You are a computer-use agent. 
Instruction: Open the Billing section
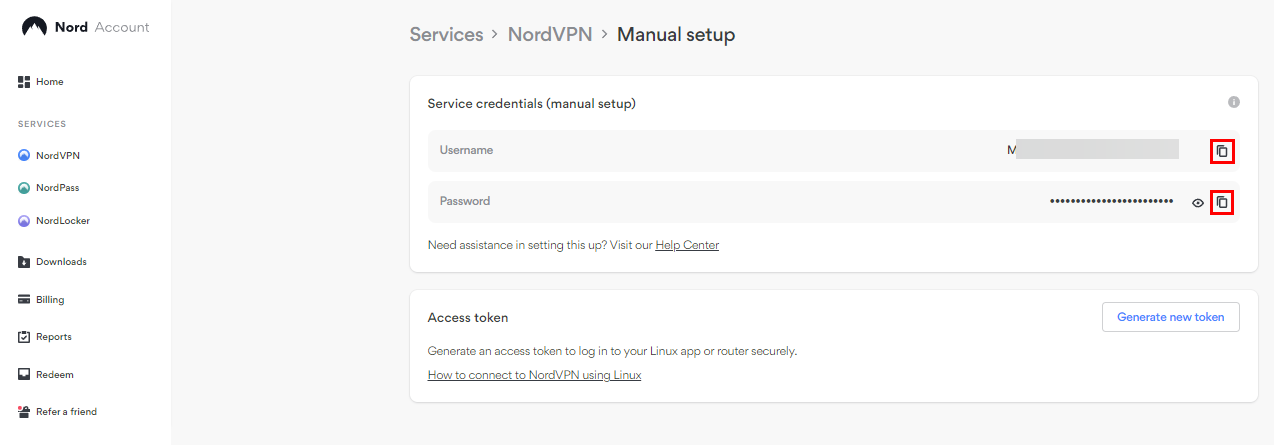click(50, 299)
